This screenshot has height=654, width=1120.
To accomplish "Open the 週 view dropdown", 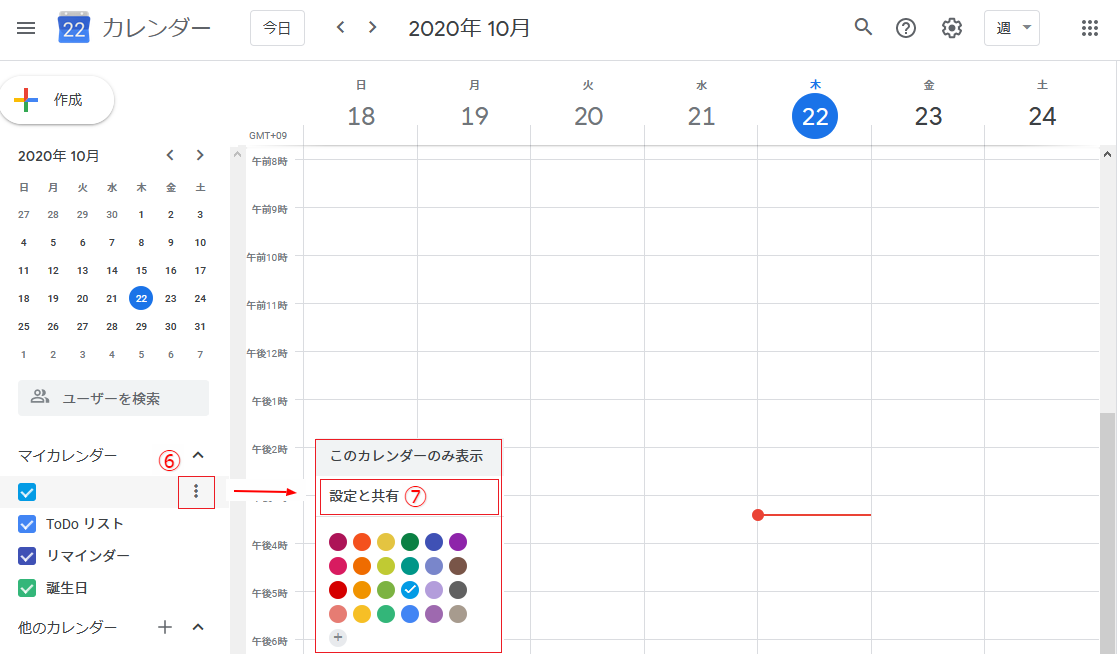I will coord(1011,28).
